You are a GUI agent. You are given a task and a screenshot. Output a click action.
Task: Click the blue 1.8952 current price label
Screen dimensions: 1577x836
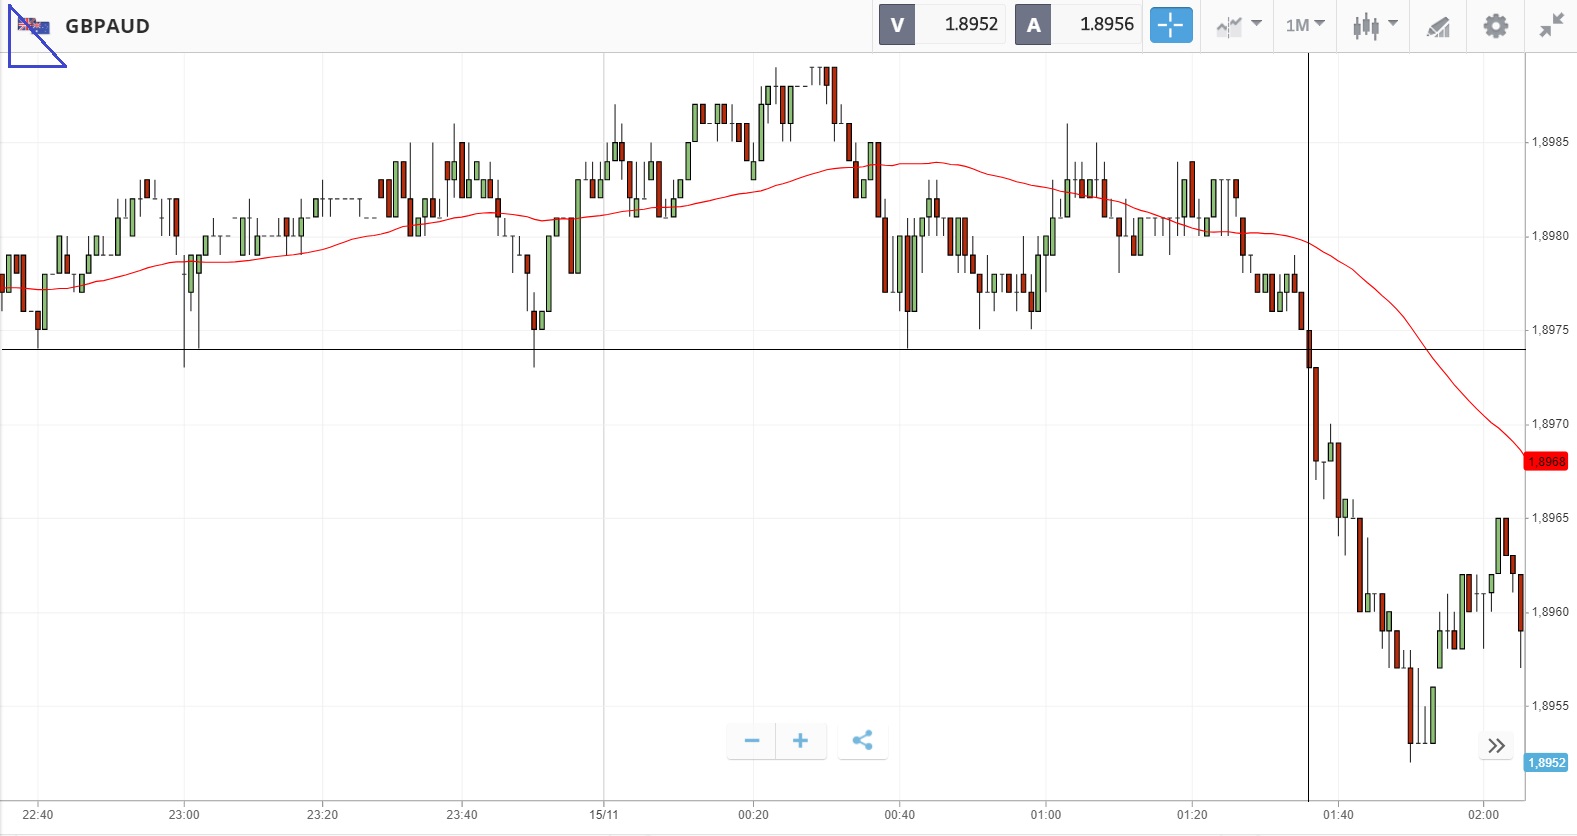point(1546,763)
